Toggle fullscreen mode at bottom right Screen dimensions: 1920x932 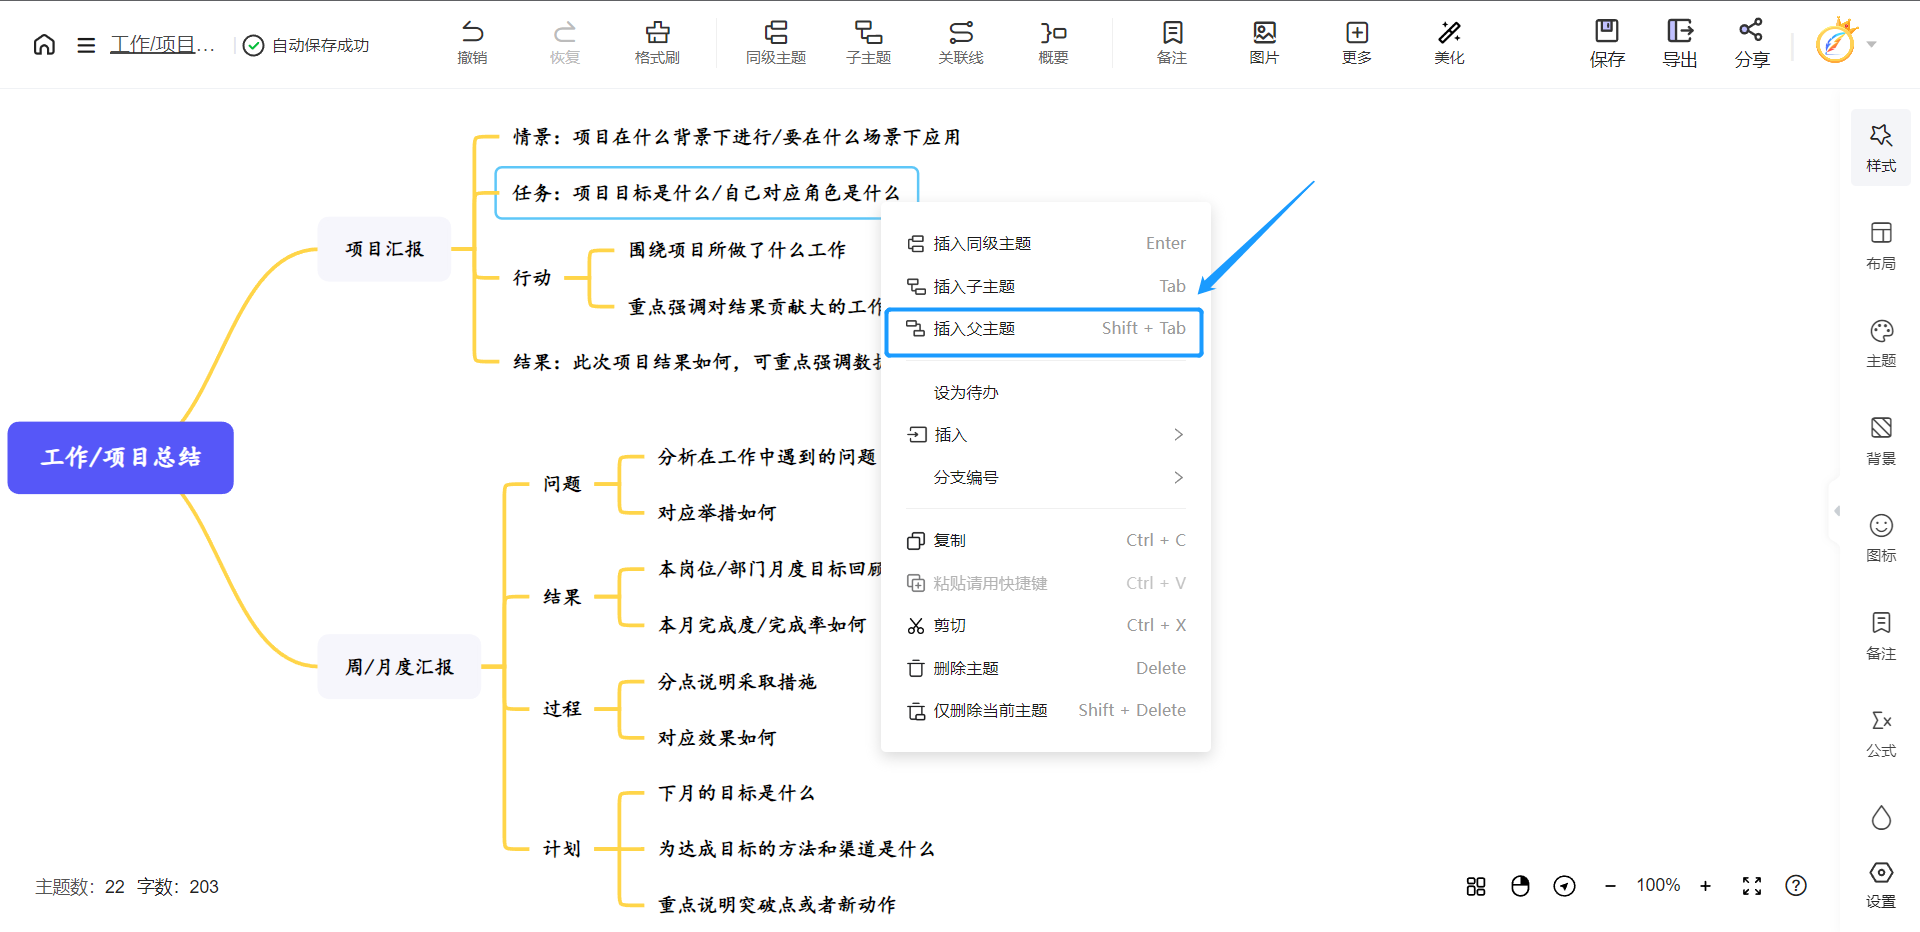point(1751,886)
